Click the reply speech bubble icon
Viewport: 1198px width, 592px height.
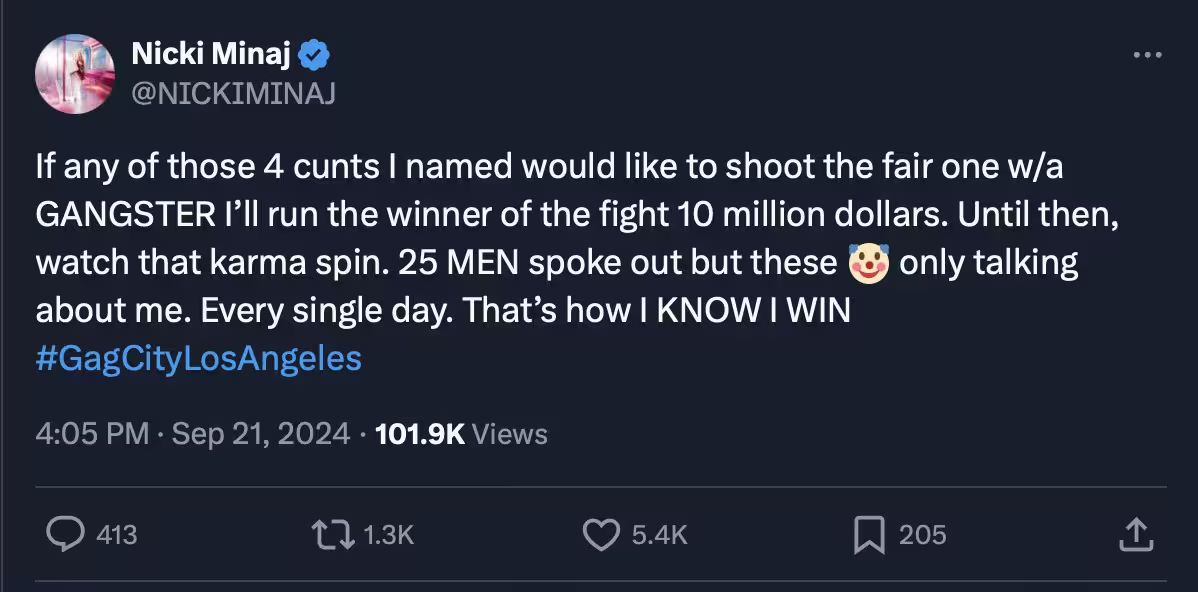pos(66,535)
